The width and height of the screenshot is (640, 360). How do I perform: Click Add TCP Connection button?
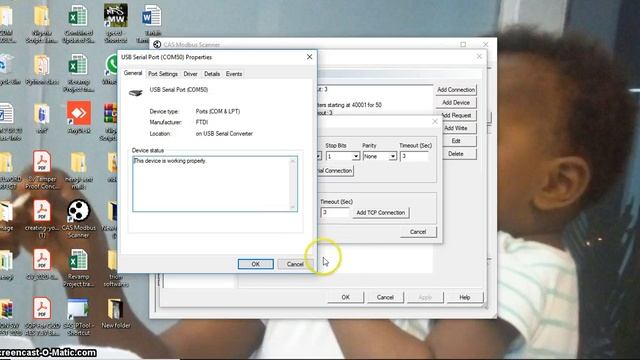(380, 213)
